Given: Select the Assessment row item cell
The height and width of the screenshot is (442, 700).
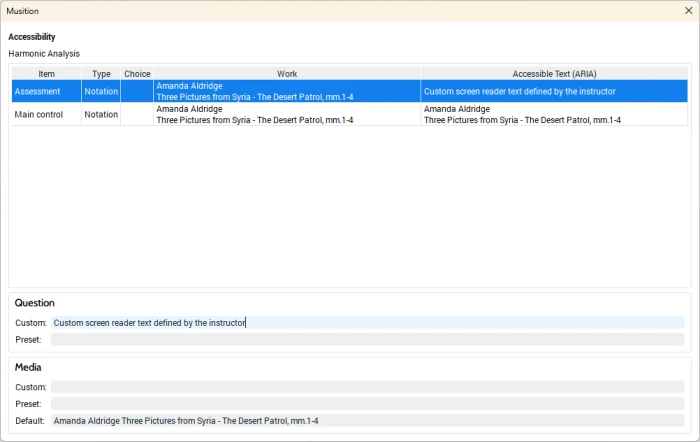Looking at the screenshot, I should coord(46,91).
